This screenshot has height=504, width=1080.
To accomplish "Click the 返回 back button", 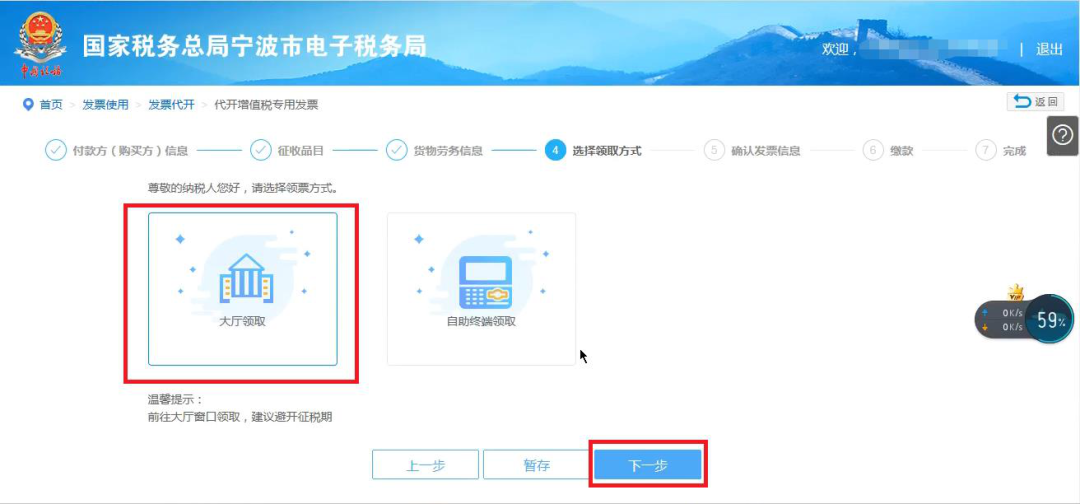I will pos(1035,102).
